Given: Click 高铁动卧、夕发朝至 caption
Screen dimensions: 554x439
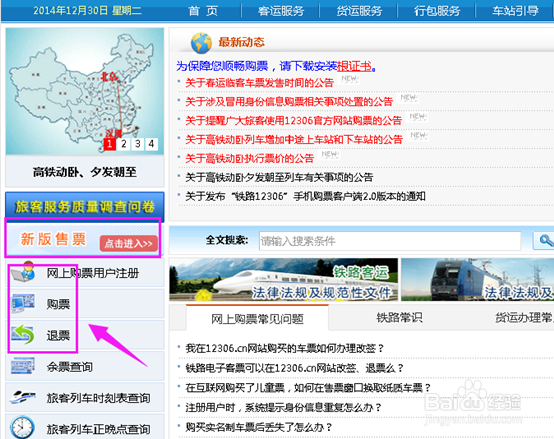Looking at the screenshot, I should click(85, 172).
